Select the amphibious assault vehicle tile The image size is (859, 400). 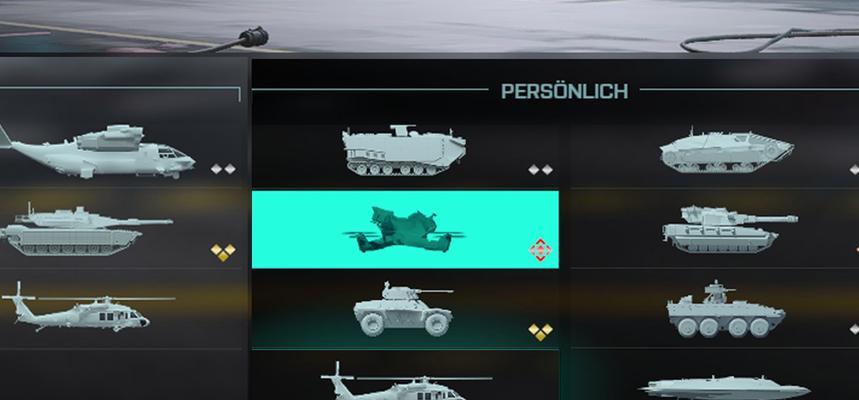405,151
